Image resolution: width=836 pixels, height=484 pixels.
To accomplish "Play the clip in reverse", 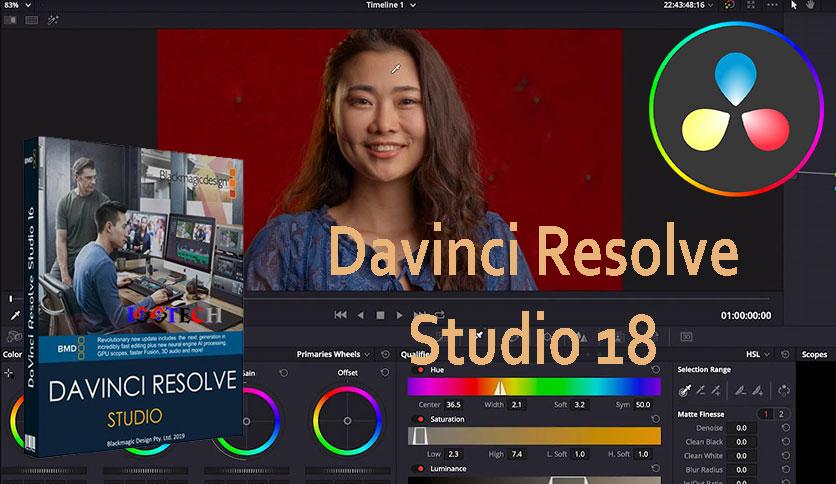I will 360,315.
